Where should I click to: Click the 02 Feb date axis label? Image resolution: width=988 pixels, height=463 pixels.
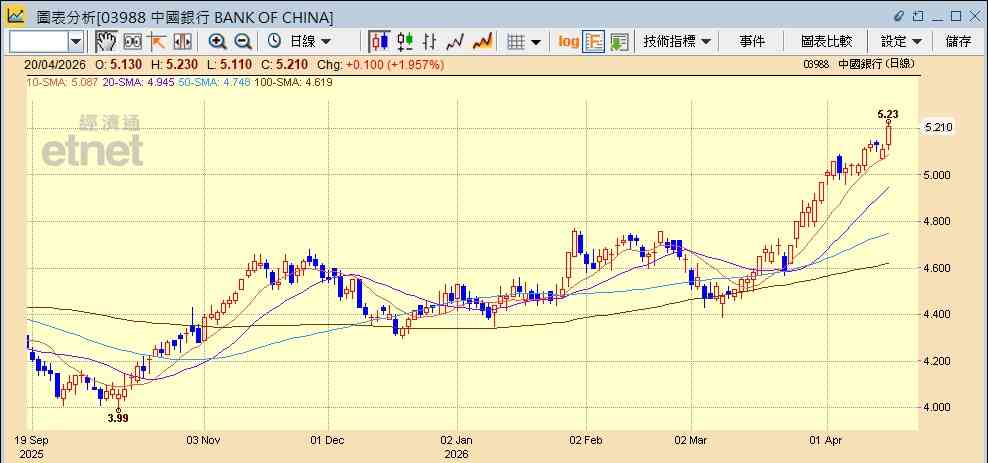coord(587,440)
